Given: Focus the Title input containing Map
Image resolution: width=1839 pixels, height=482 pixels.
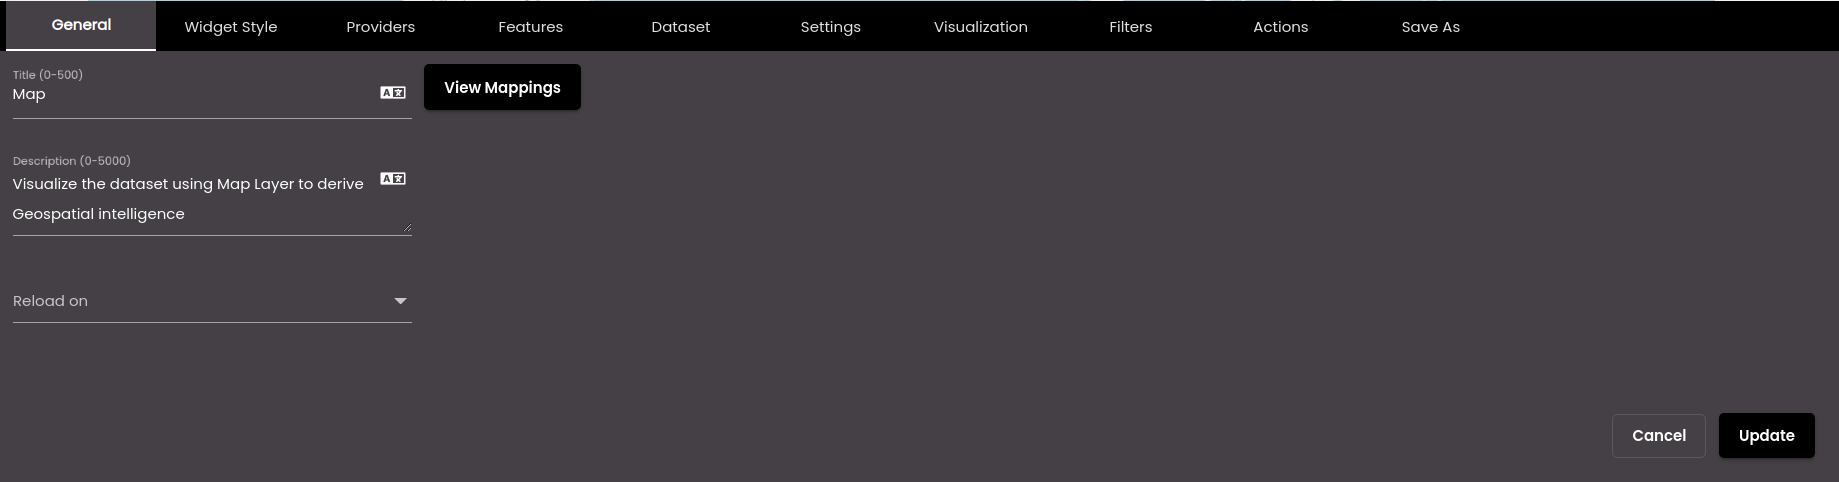Looking at the screenshot, I should pos(193,94).
